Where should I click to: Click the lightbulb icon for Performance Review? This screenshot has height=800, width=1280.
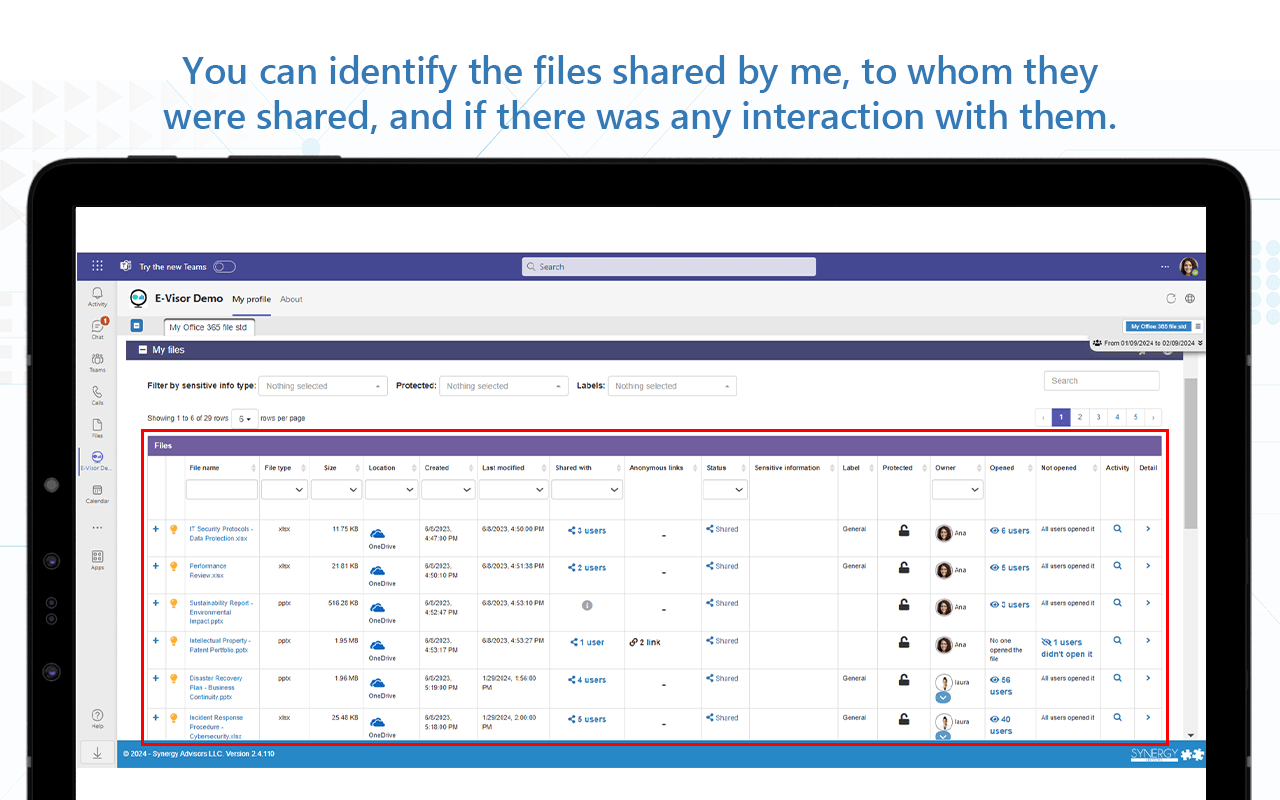[173, 566]
